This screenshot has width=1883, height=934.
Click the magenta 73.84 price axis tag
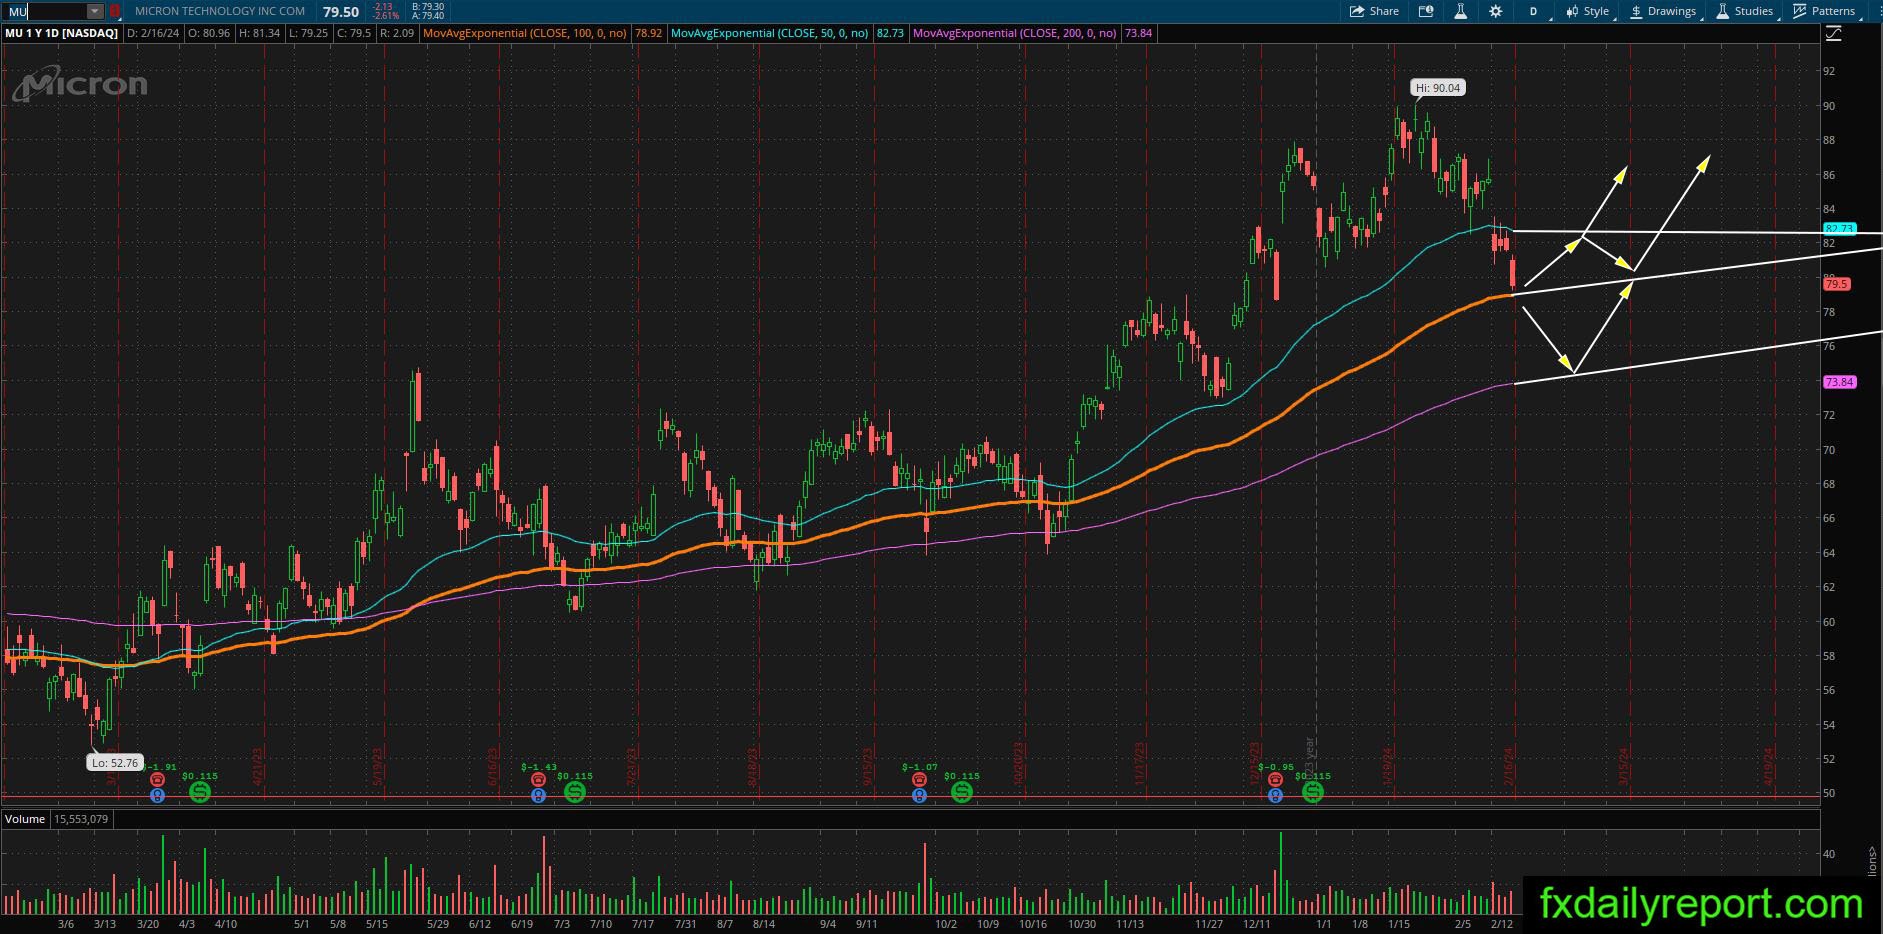point(1840,382)
